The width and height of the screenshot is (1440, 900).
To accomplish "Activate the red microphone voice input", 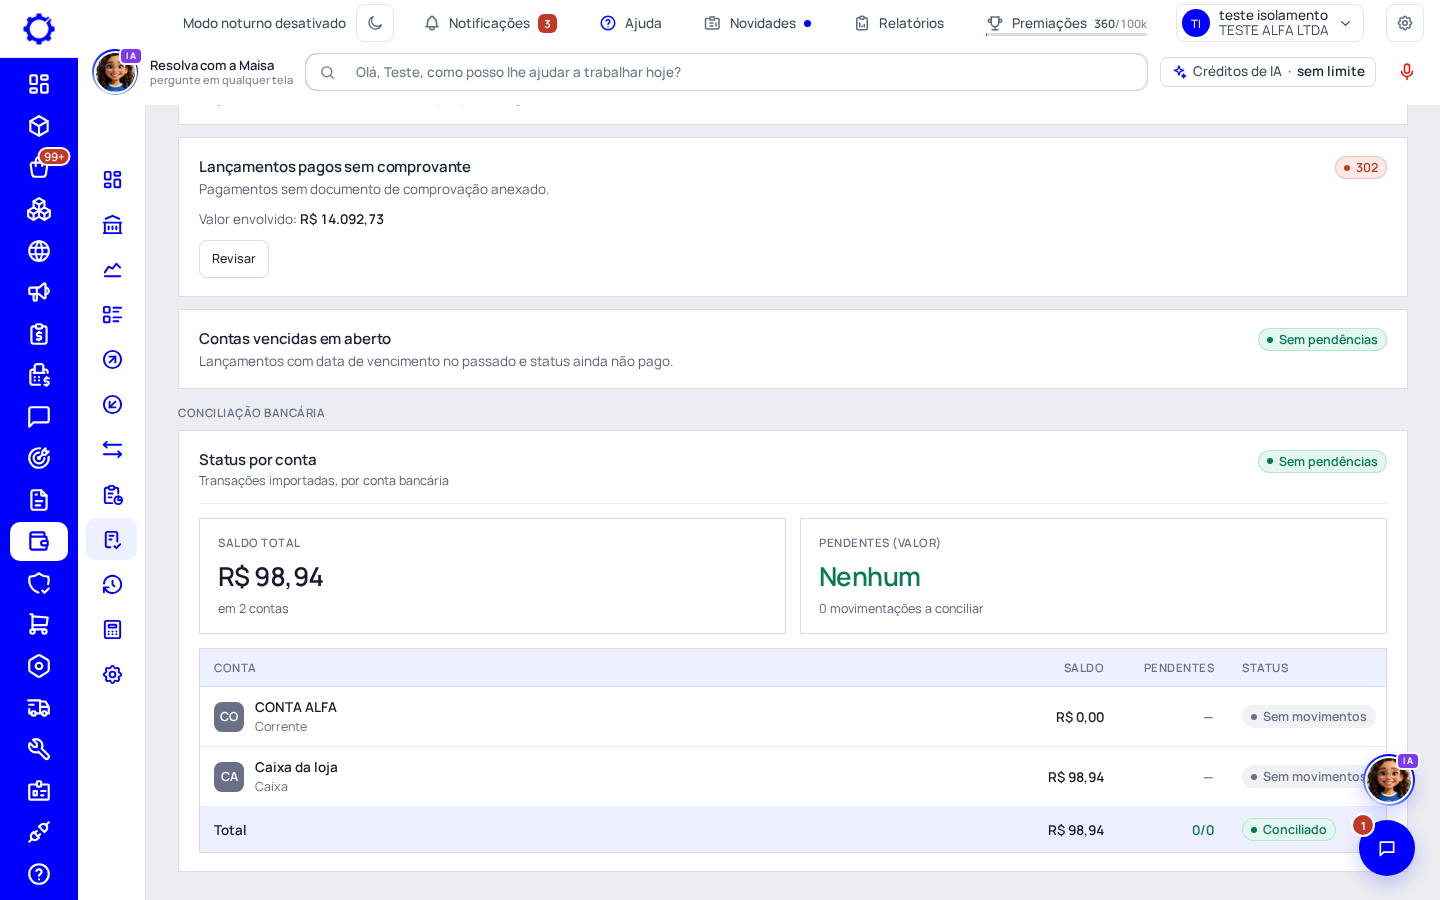I will click(x=1407, y=72).
